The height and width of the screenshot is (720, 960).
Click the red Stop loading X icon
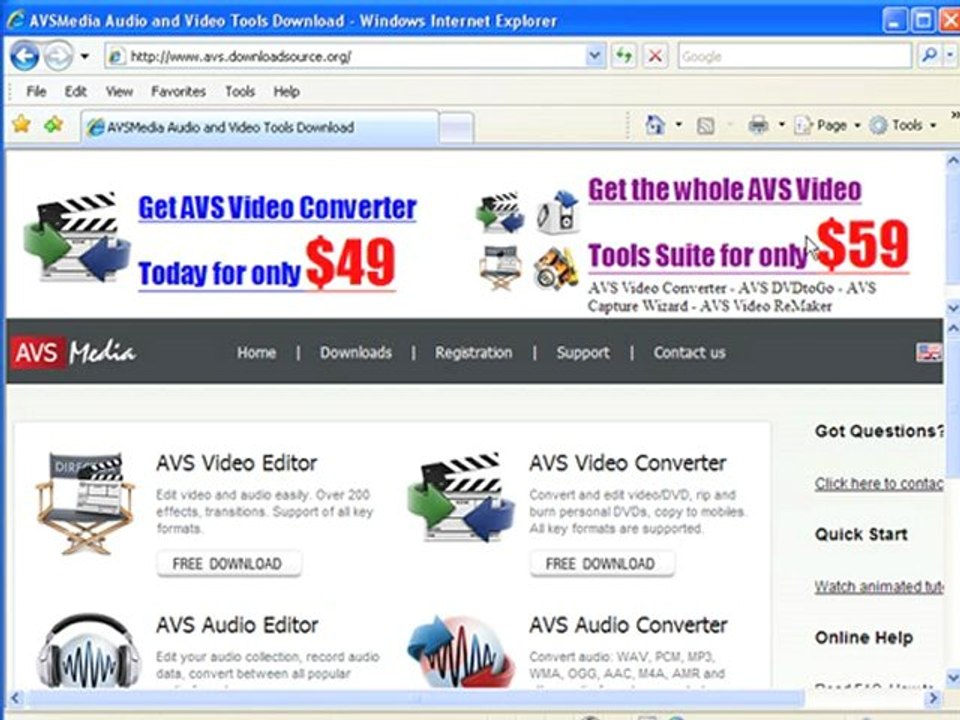pyautogui.click(x=655, y=56)
